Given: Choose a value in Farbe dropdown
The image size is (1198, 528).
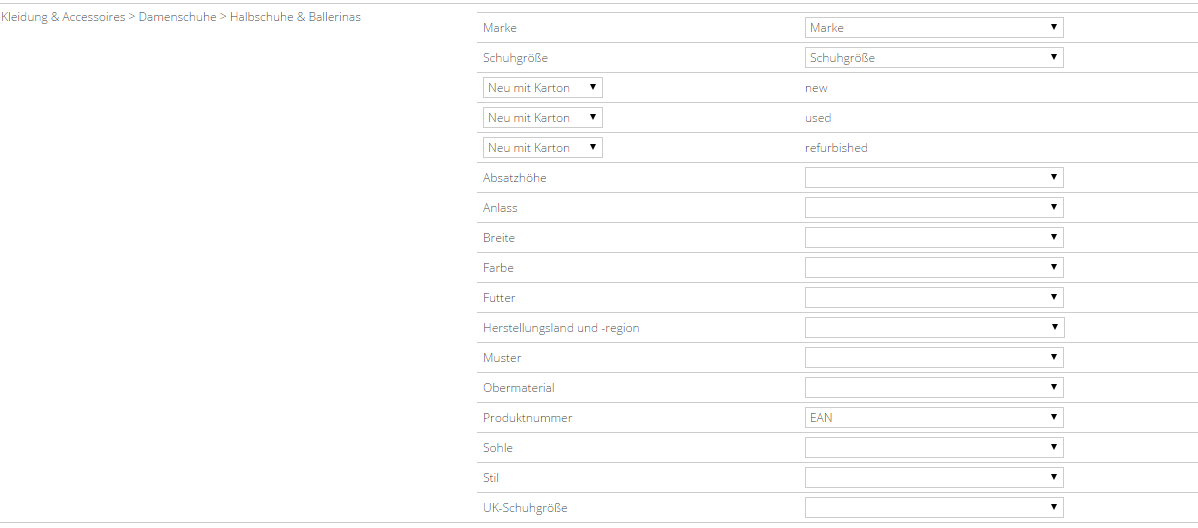Looking at the screenshot, I should tap(933, 268).
